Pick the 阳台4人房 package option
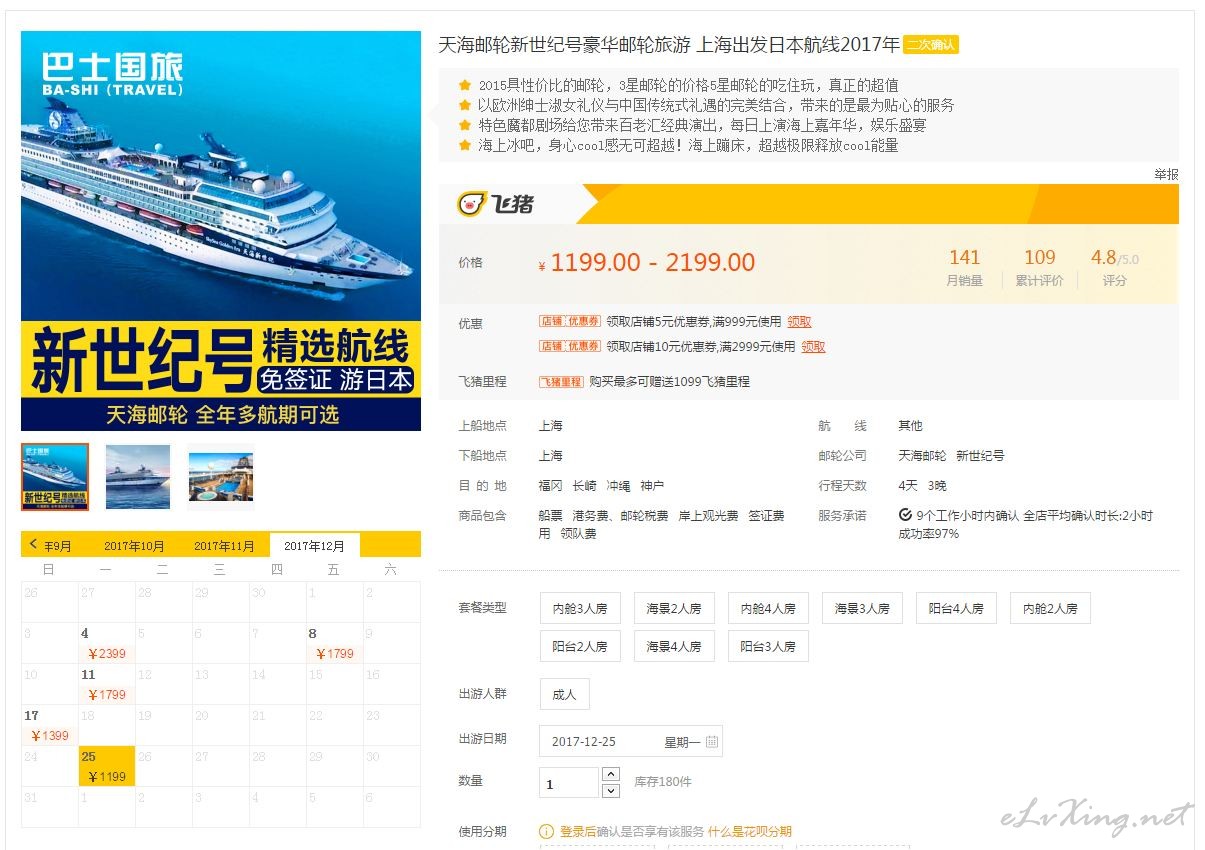This screenshot has height=850, width=1205. [x=956, y=608]
